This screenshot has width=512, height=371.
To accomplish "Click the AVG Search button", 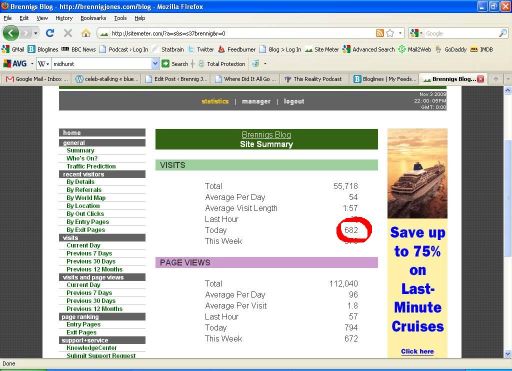I will pos(175,63).
